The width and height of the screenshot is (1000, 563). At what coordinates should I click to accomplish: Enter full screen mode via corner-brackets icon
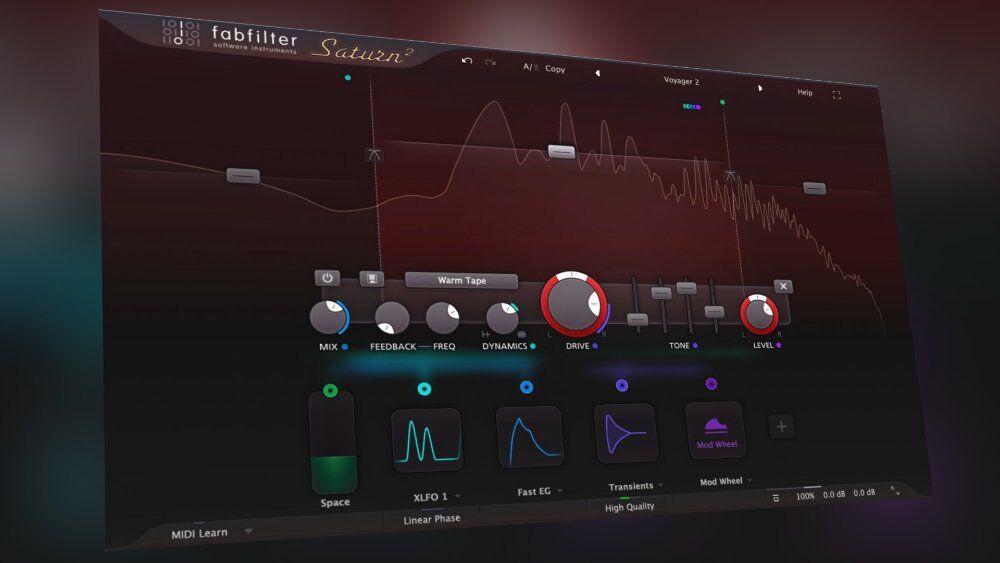coord(837,95)
